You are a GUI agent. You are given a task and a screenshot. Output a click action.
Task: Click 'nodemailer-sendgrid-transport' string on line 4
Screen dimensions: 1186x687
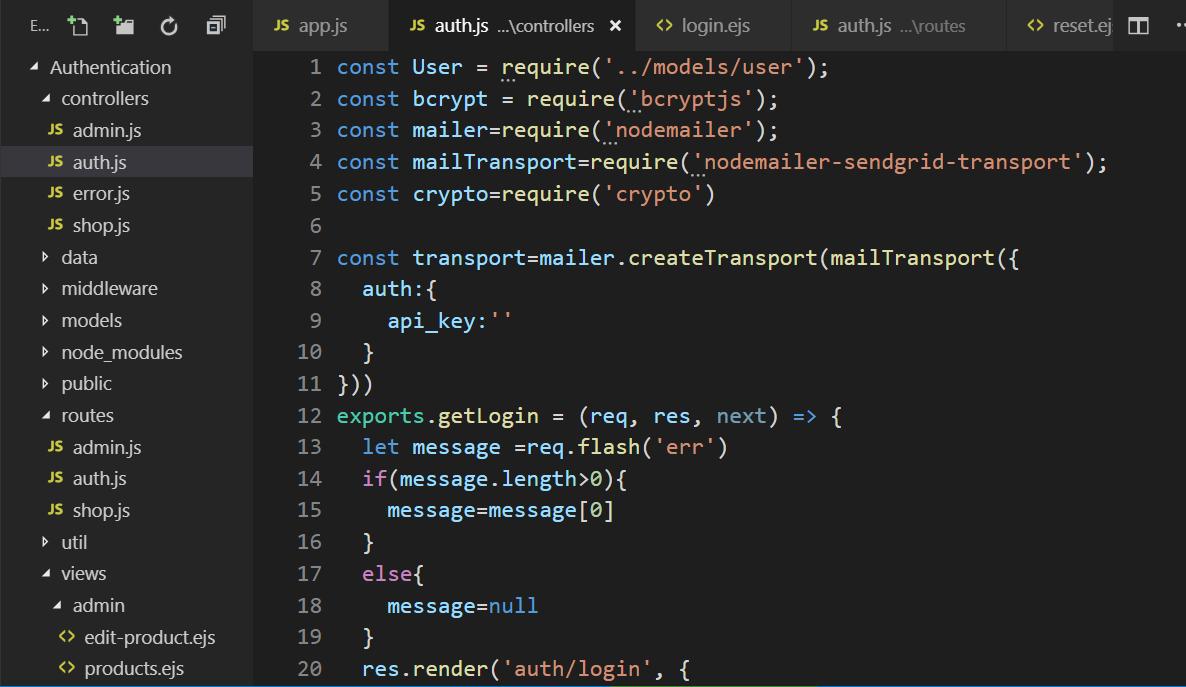(x=886, y=162)
